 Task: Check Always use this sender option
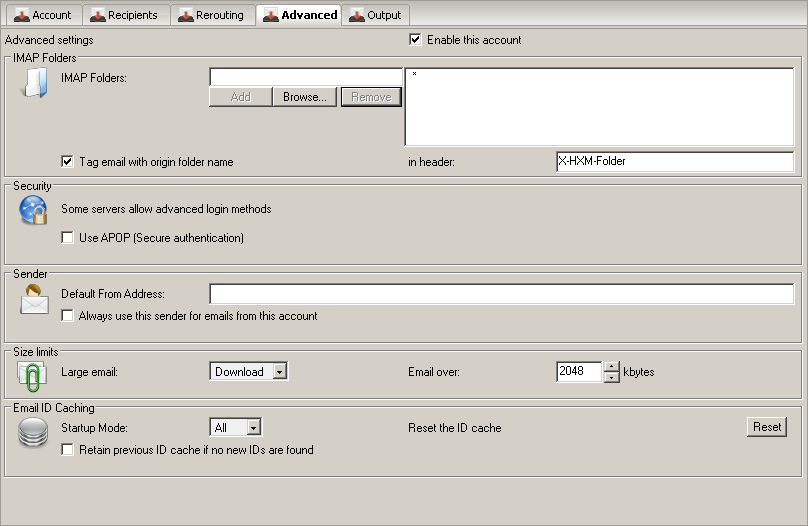[x=67, y=316]
